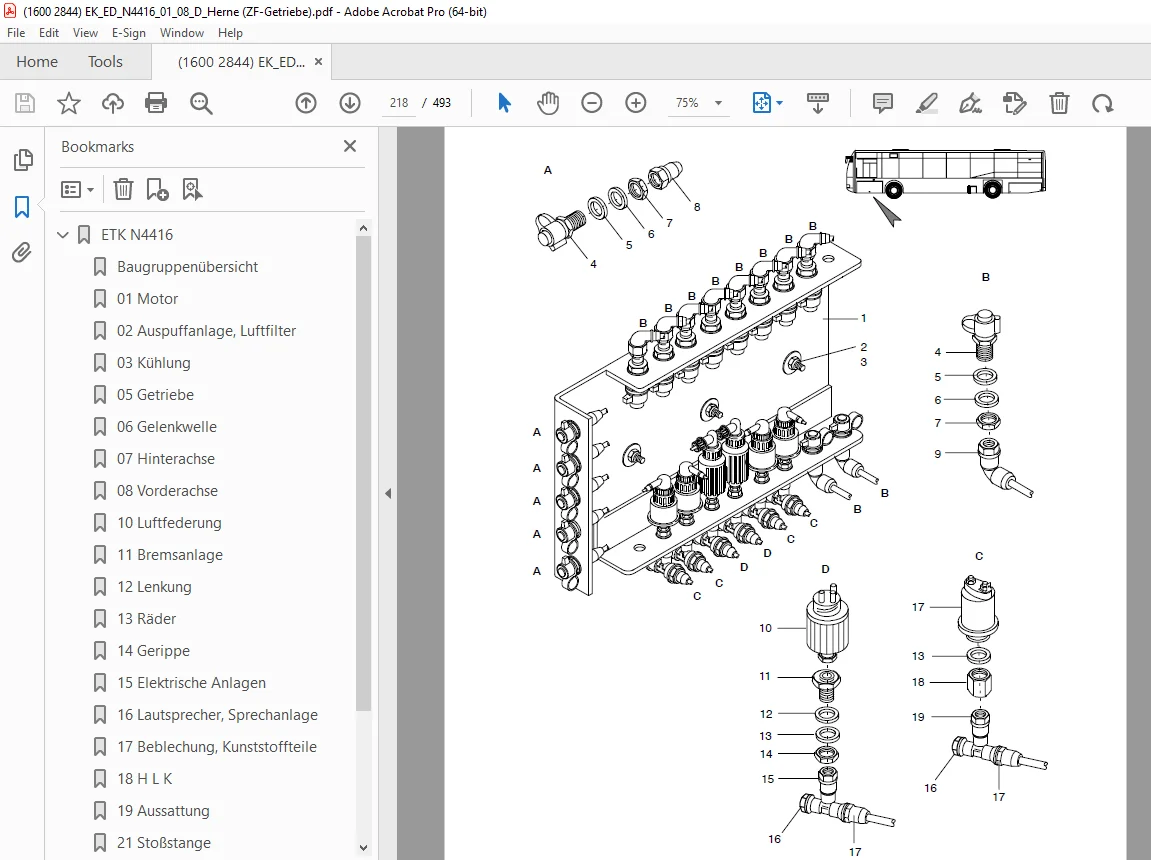Open 02 Auspuffanlage, Luftfilter bookmark

coord(206,331)
